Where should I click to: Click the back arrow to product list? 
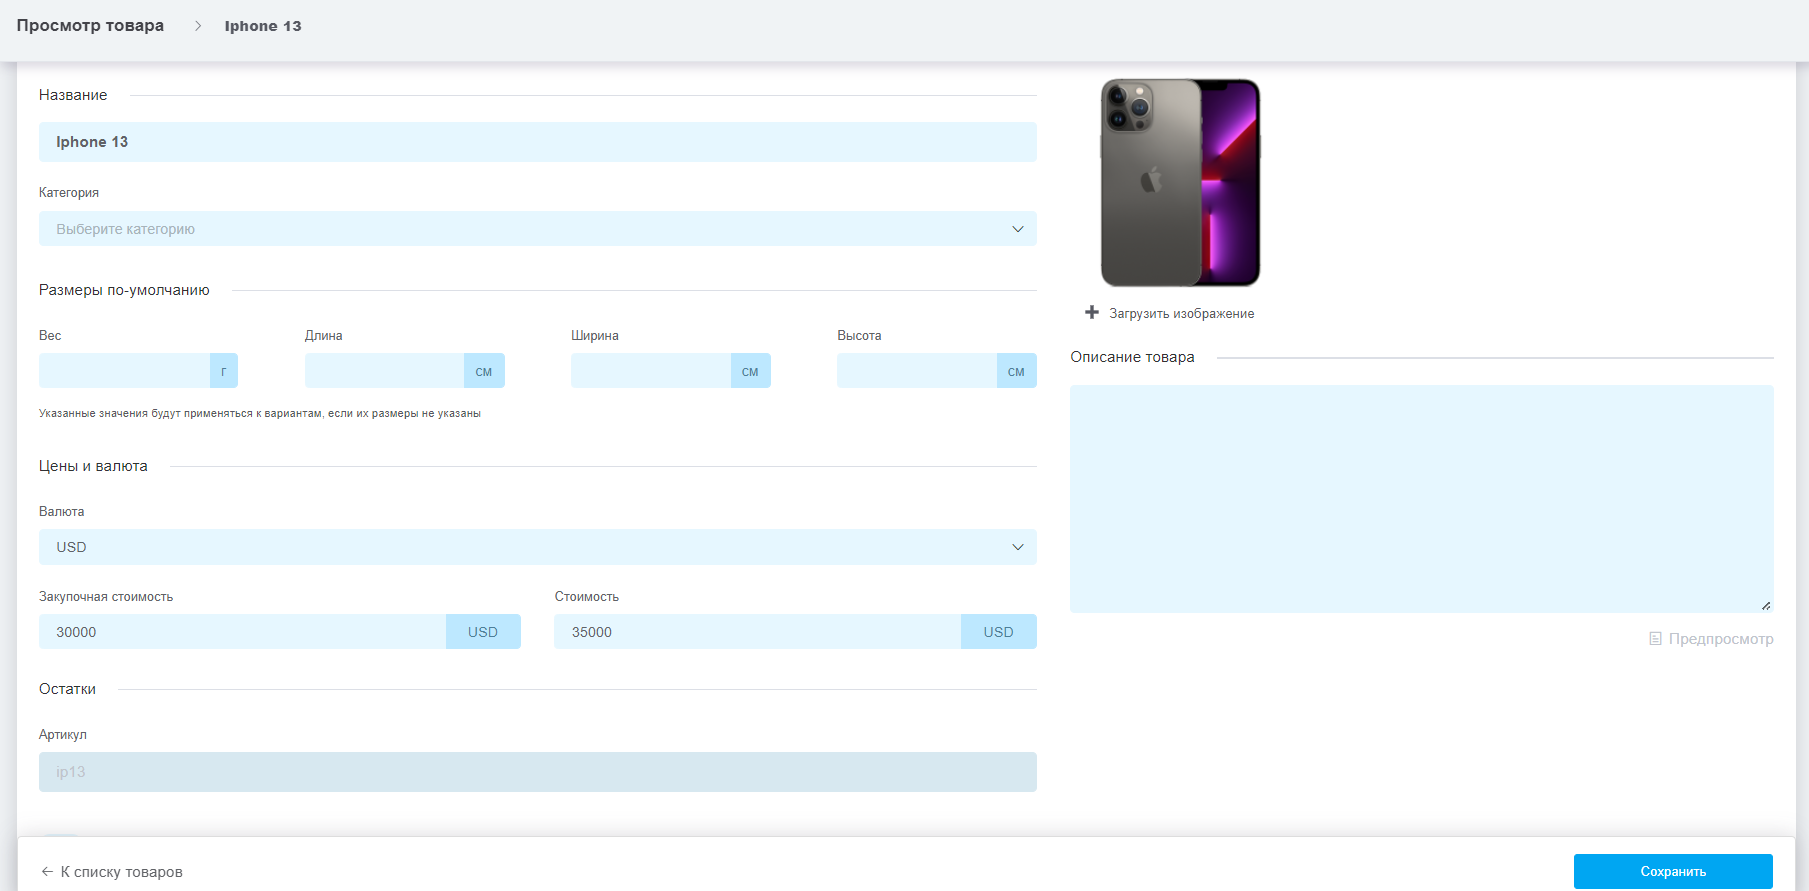47,872
